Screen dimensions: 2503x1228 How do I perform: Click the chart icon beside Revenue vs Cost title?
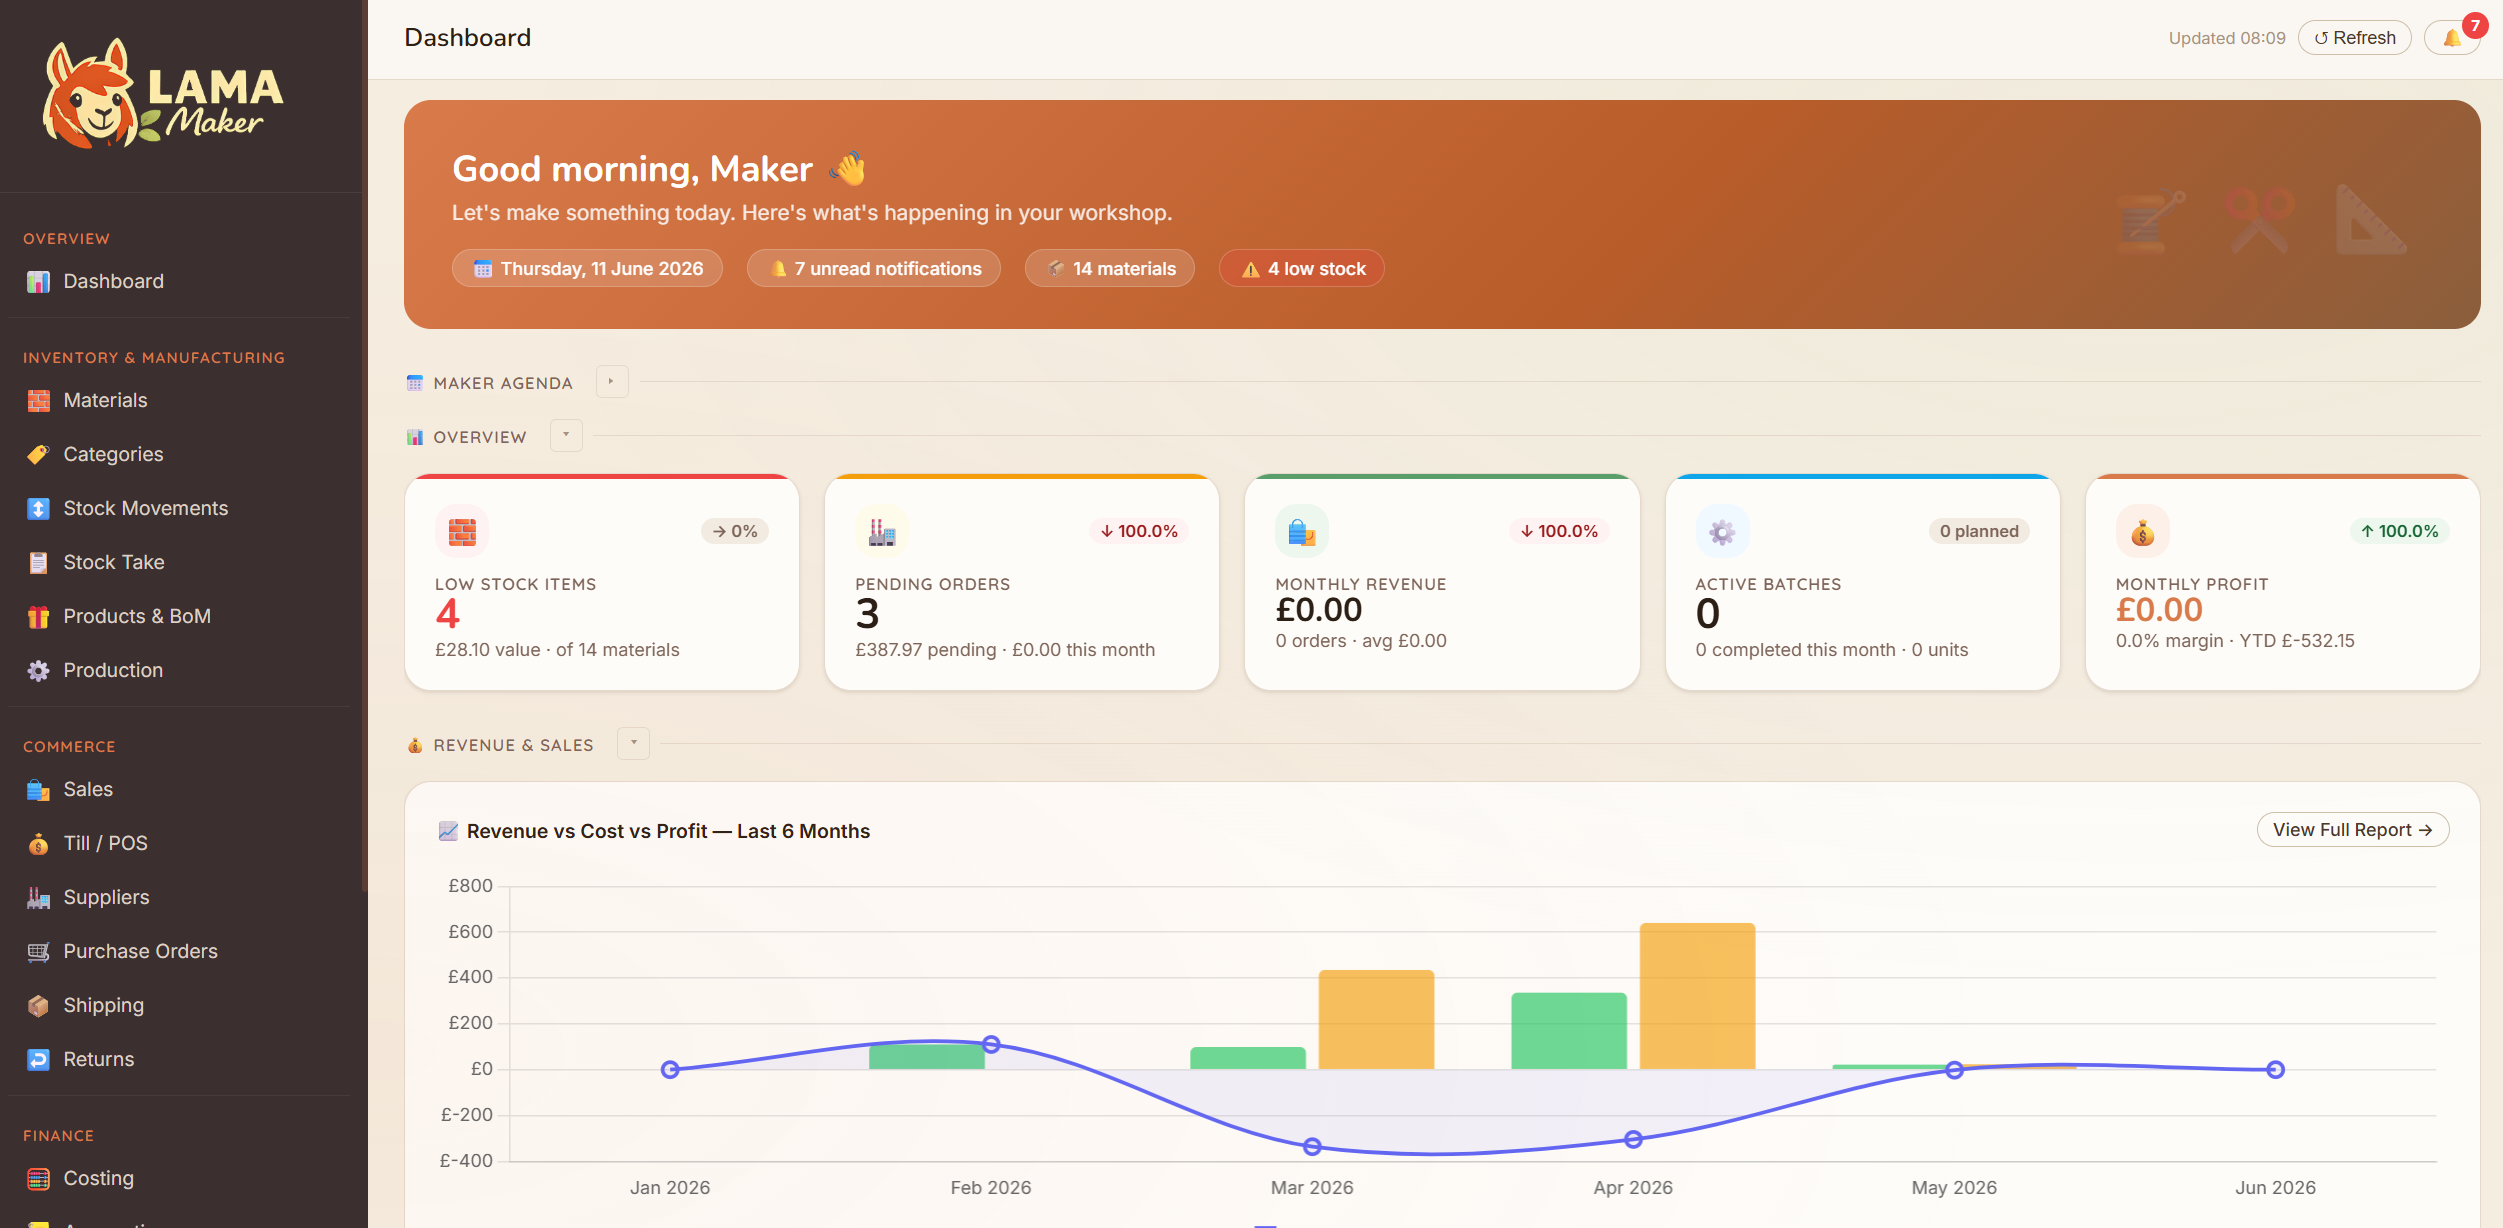tap(448, 831)
